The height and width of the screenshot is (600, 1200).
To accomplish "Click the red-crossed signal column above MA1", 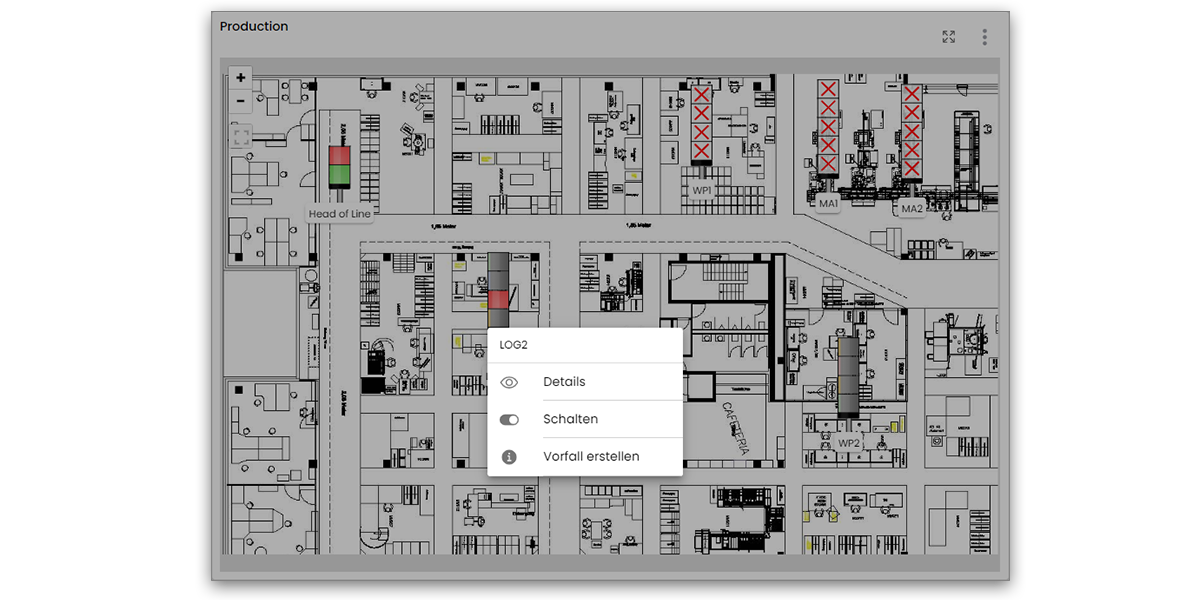I will (x=828, y=130).
